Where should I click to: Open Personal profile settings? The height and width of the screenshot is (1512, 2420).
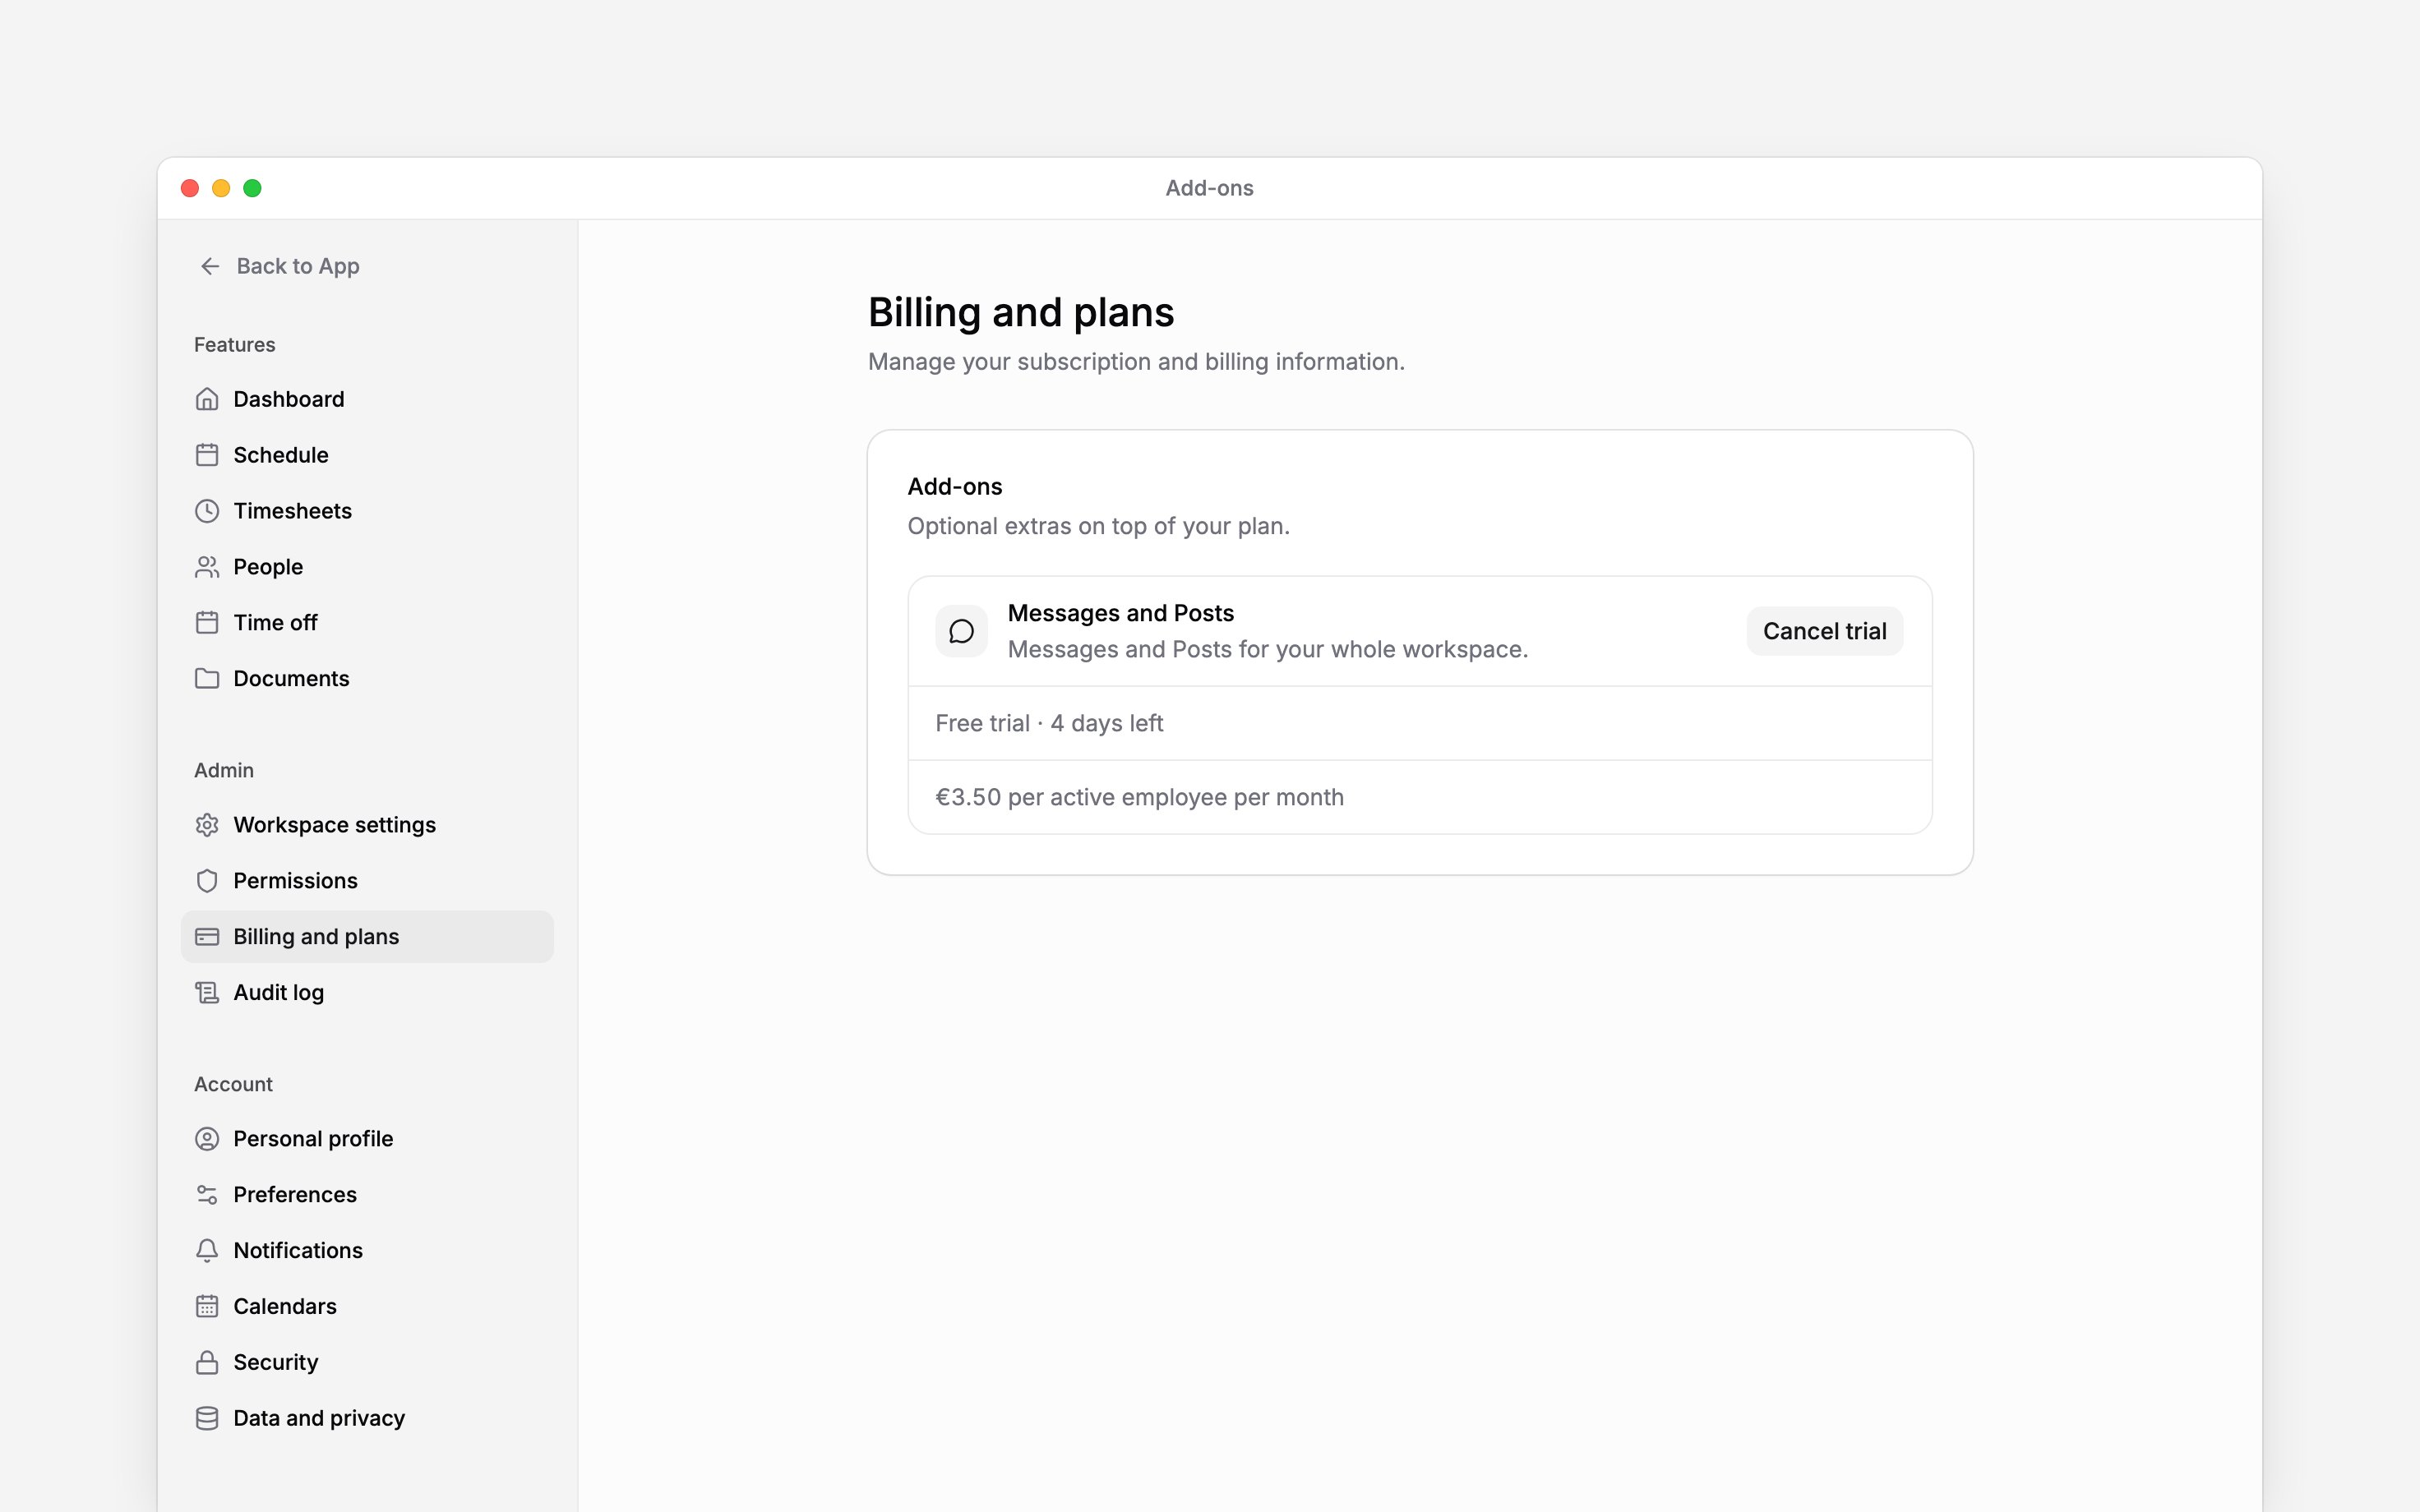point(367,1139)
